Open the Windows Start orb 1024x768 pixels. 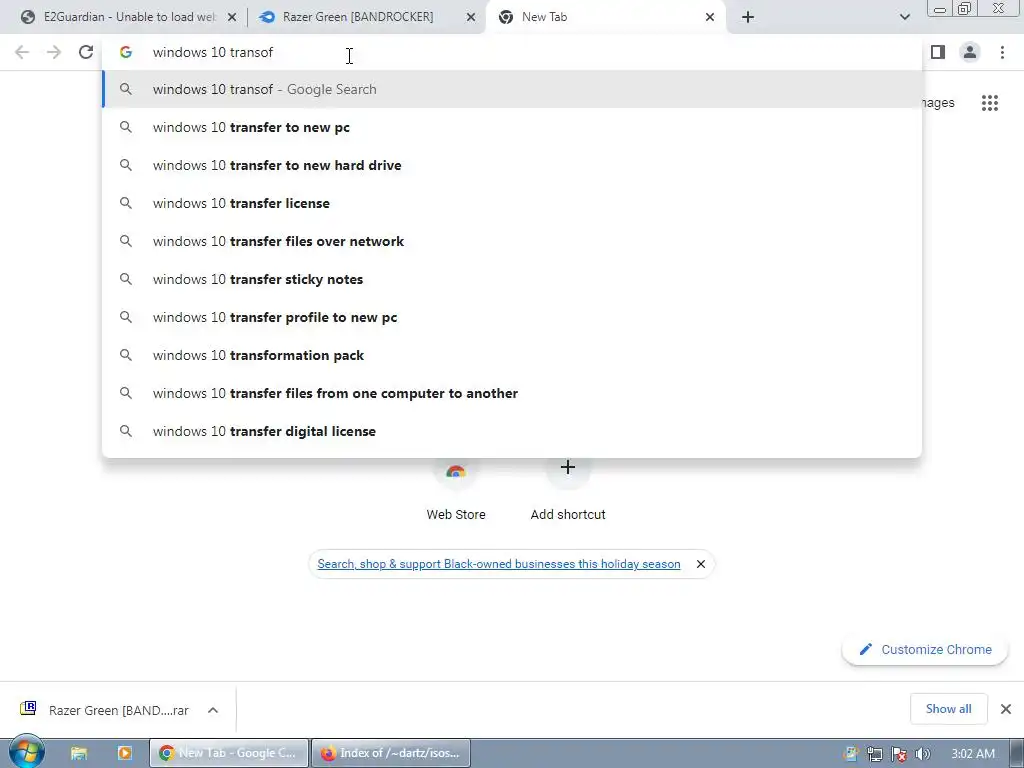26,752
